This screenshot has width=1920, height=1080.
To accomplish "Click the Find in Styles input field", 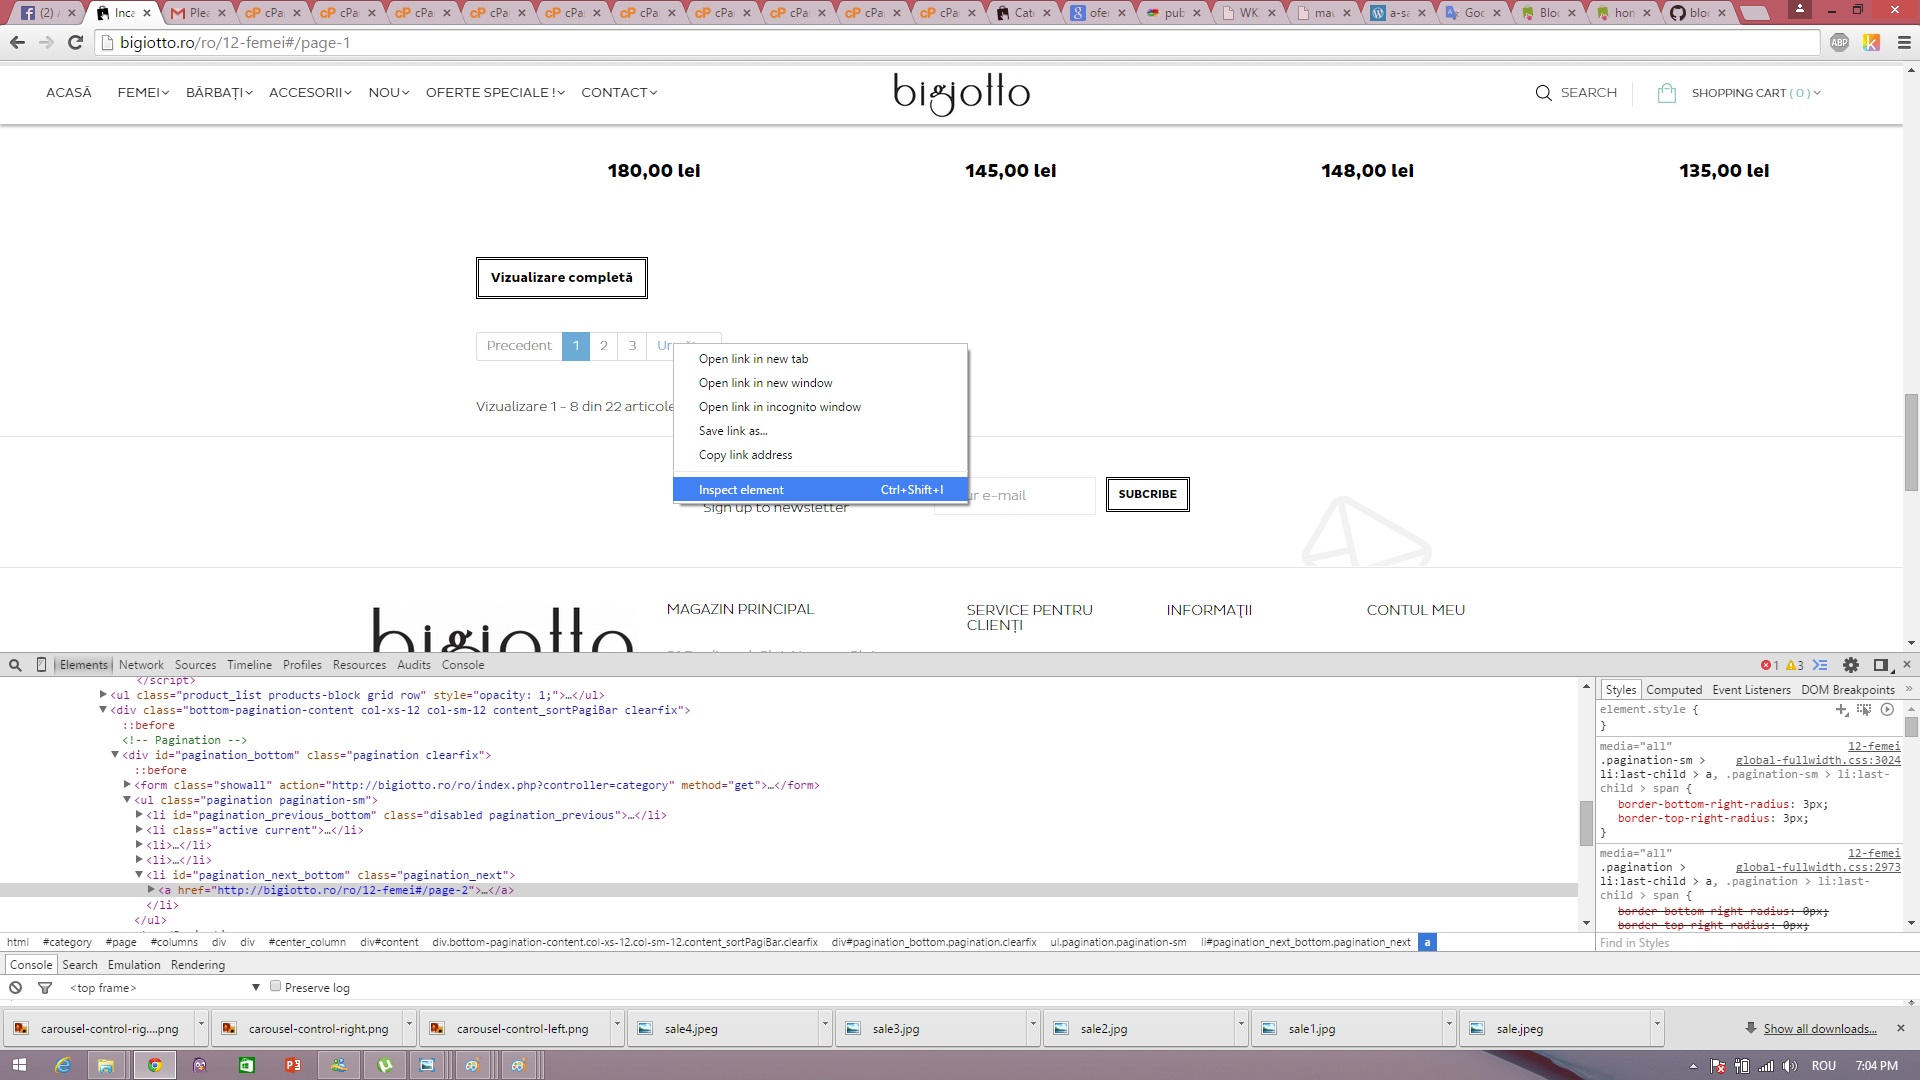I will [x=1750, y=943].
